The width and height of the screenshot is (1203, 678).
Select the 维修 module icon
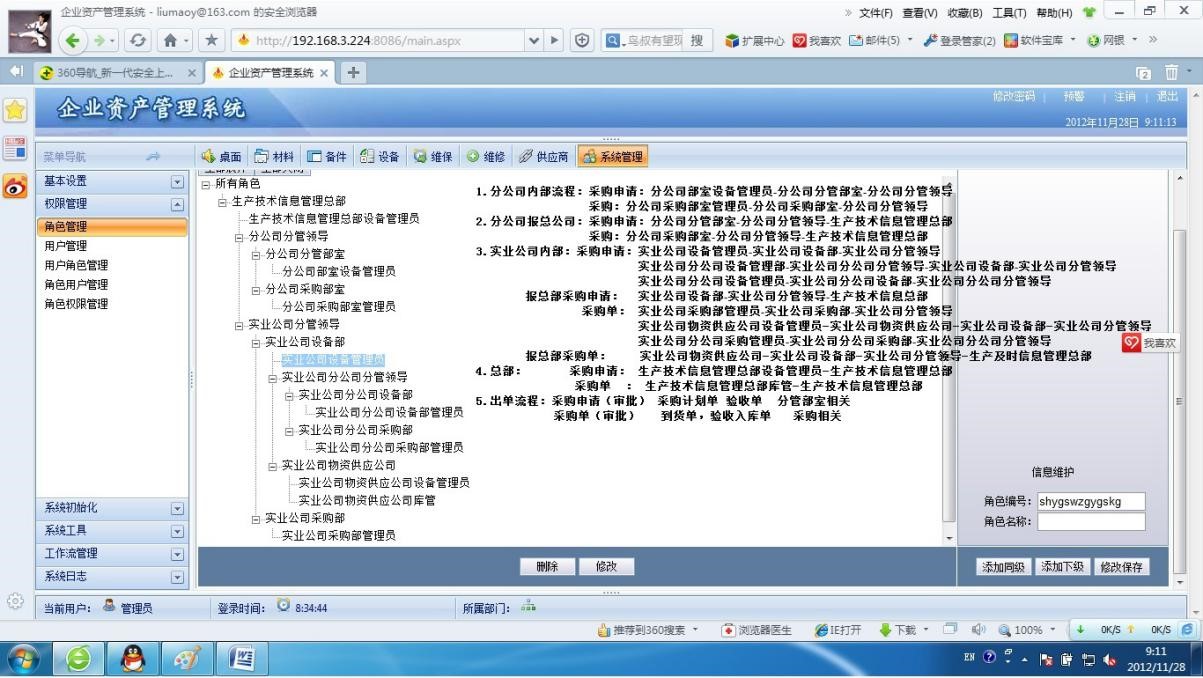[x=486, y=155]
